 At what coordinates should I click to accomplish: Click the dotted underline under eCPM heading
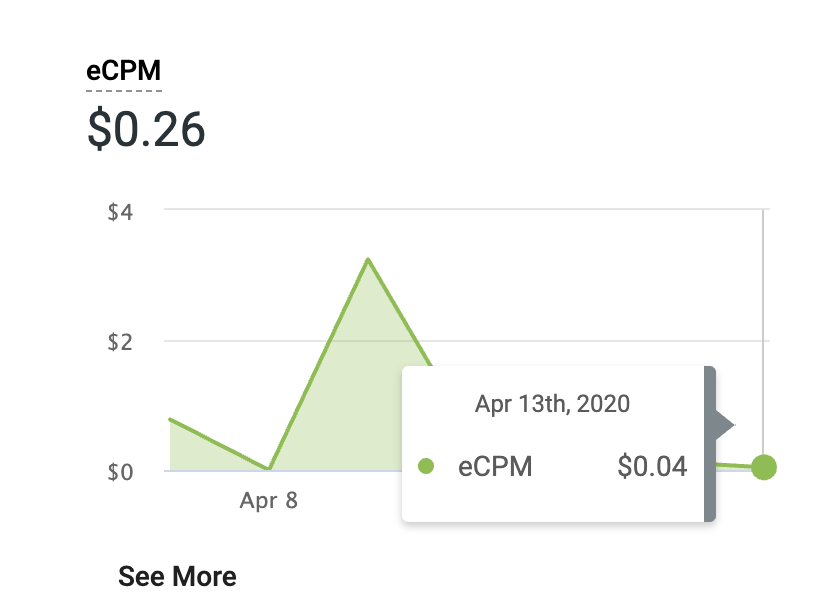(x=122, y=90)
